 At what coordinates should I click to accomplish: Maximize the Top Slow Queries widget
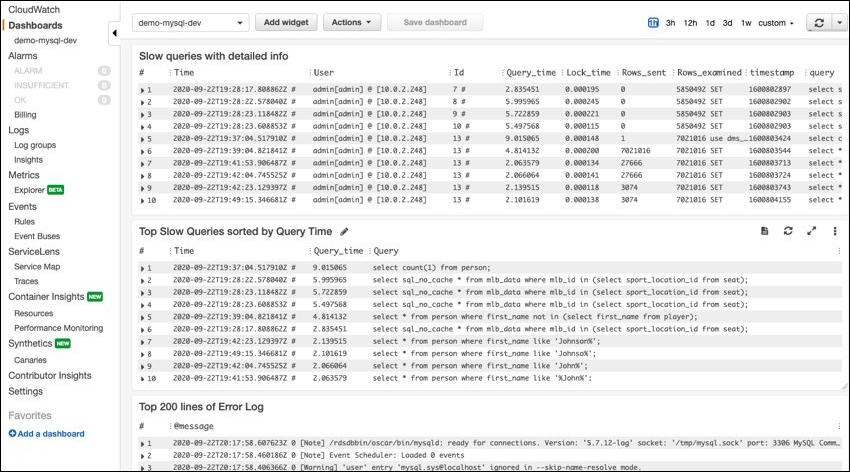(811, 231)
